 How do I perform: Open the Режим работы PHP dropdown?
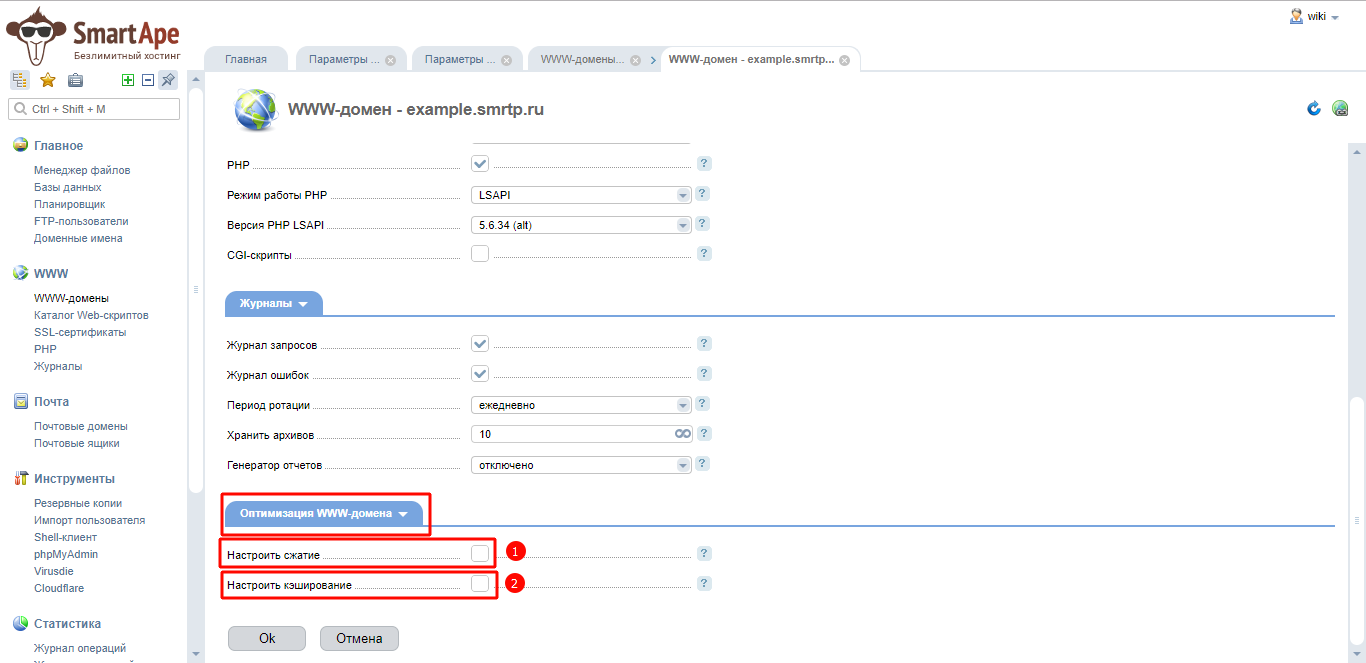[x=581, y=195]
